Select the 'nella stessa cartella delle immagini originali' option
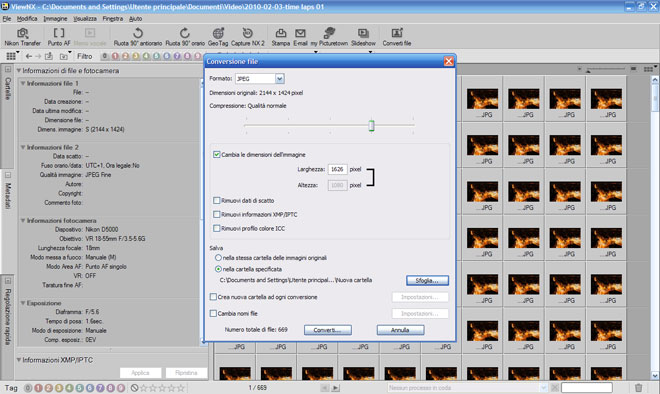 218,258
